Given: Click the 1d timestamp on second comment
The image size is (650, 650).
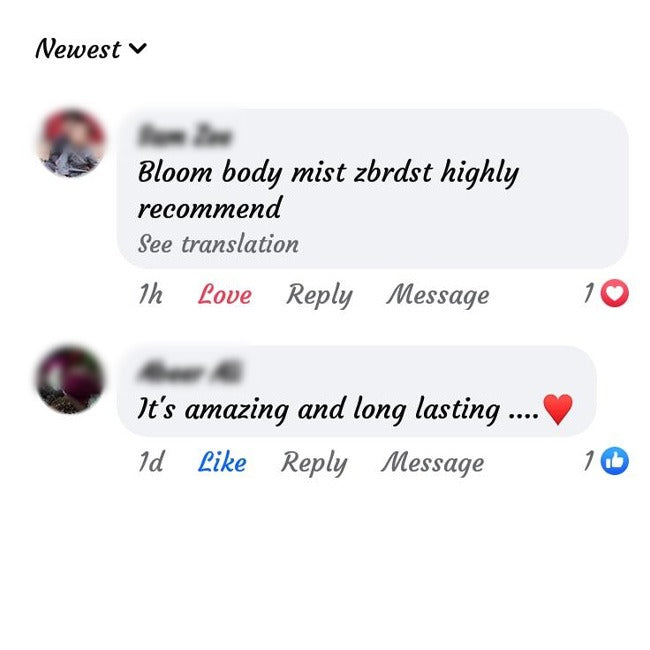Looking at the screenshot, I should tap(151, 462).
